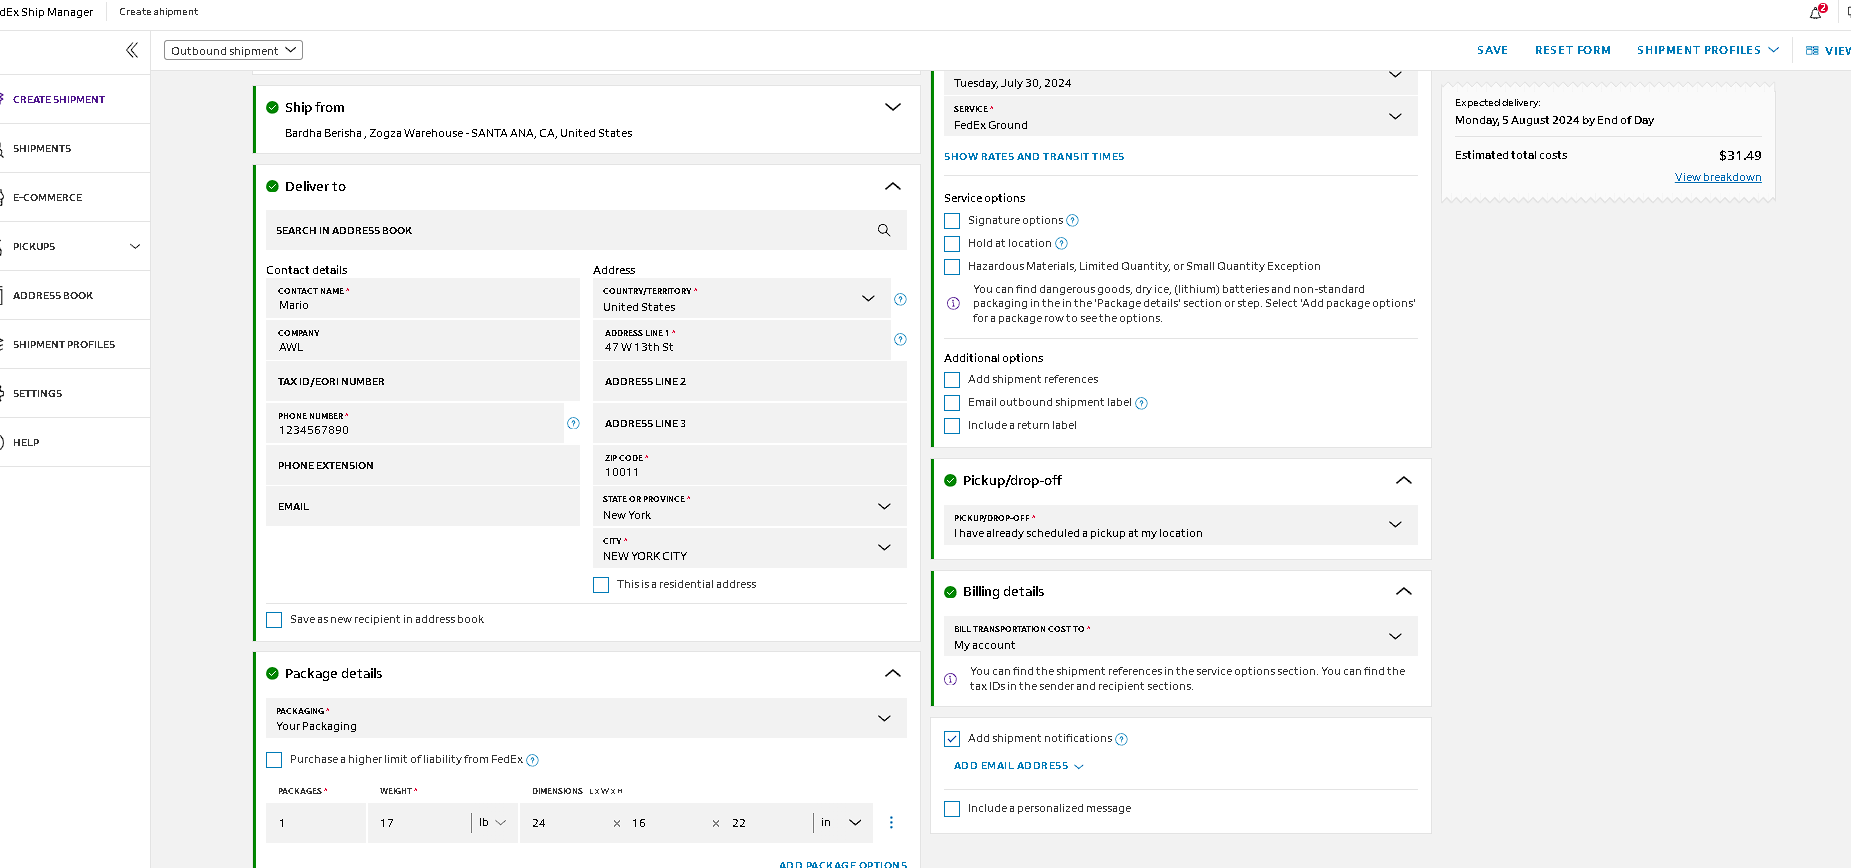1851x868 pixels.
Task: Enable Add shipment references checkbox
Action: (x=952, y=380)
